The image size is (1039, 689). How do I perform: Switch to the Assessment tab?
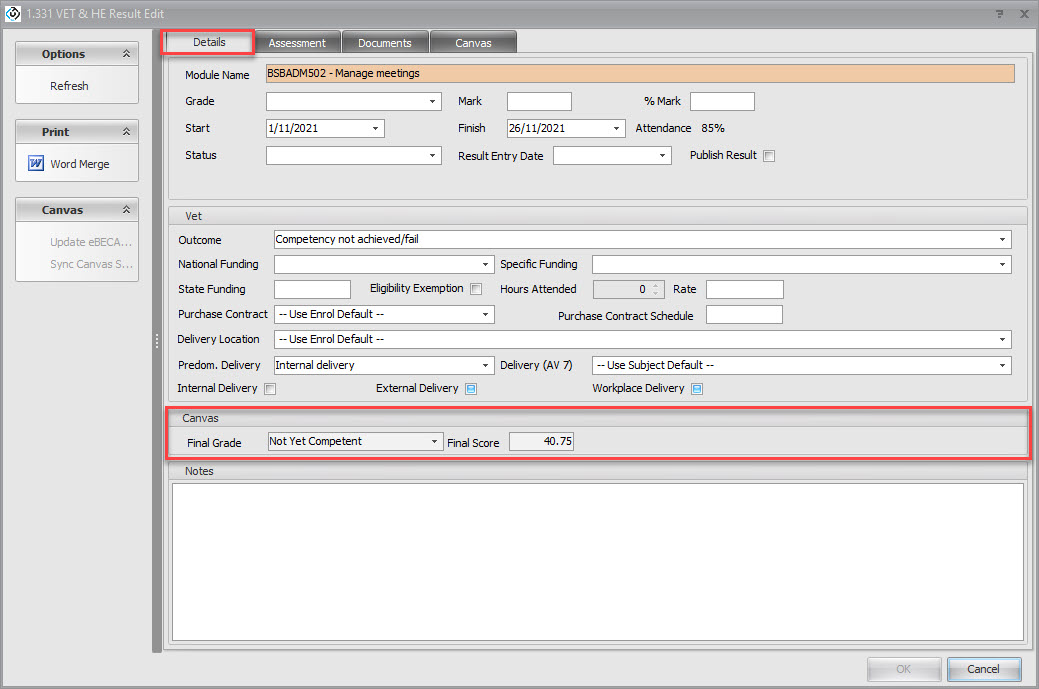(297, 43)
